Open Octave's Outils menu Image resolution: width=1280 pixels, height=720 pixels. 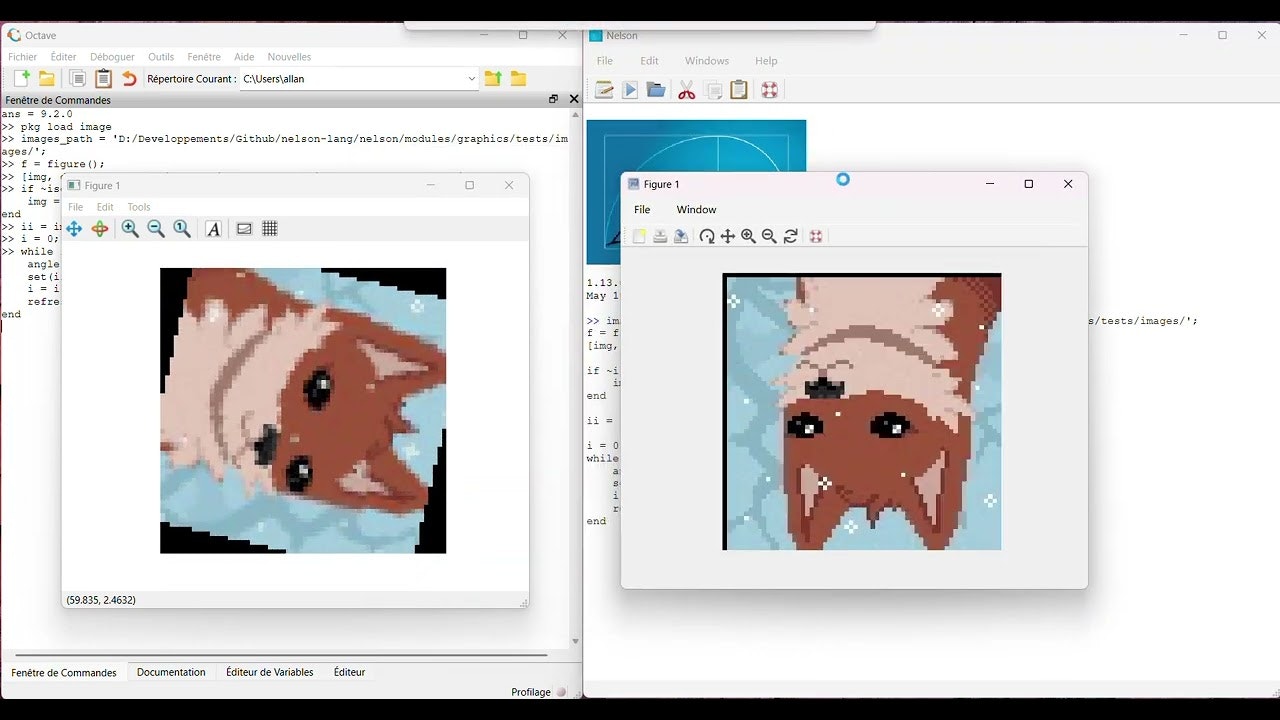click(x=161, y=57)
